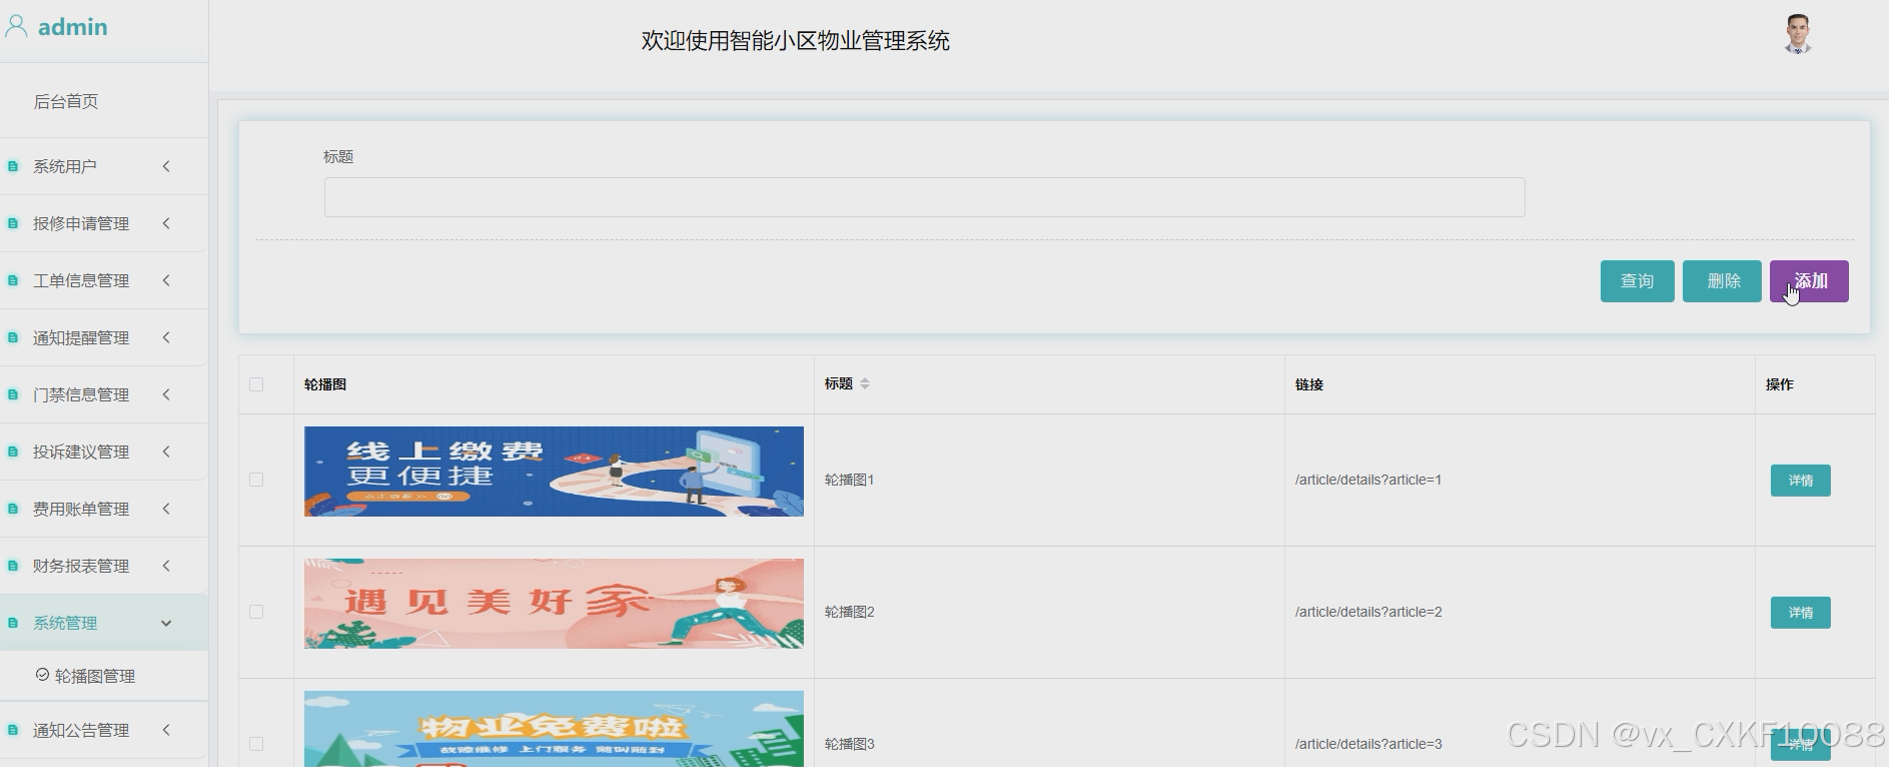Viewport: 1889px width, 767px height.
Task: Click the 轮播图3 title cell
Action: point(849,744)
